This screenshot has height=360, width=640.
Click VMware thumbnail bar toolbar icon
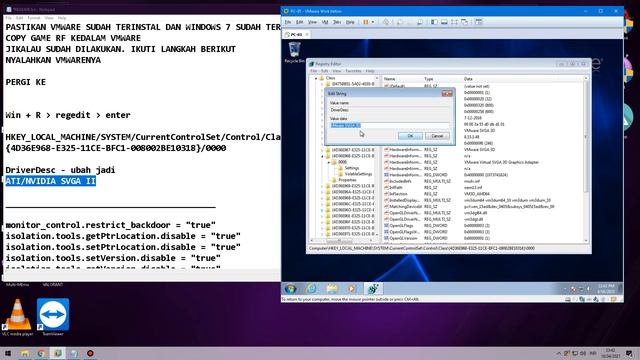point(444,22)
